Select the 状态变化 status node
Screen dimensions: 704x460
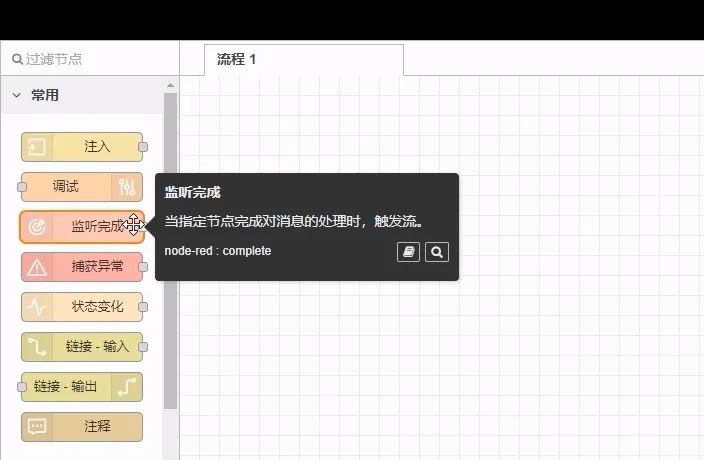click(82, 307)
